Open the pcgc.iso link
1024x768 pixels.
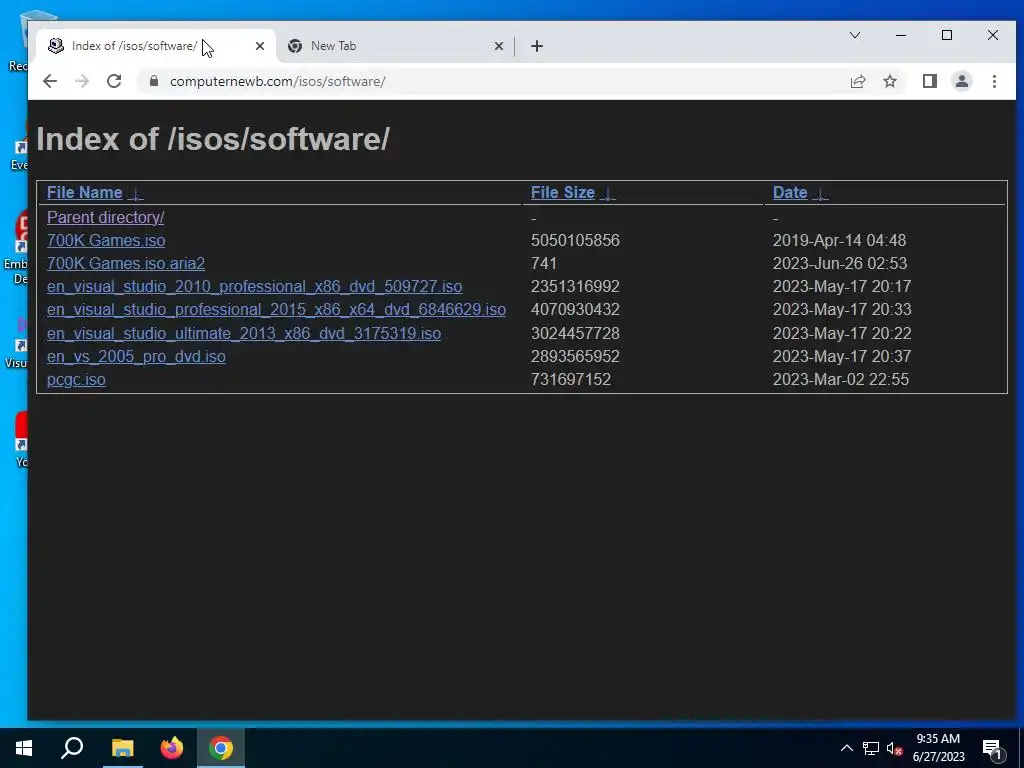click(x=76, y=379)
